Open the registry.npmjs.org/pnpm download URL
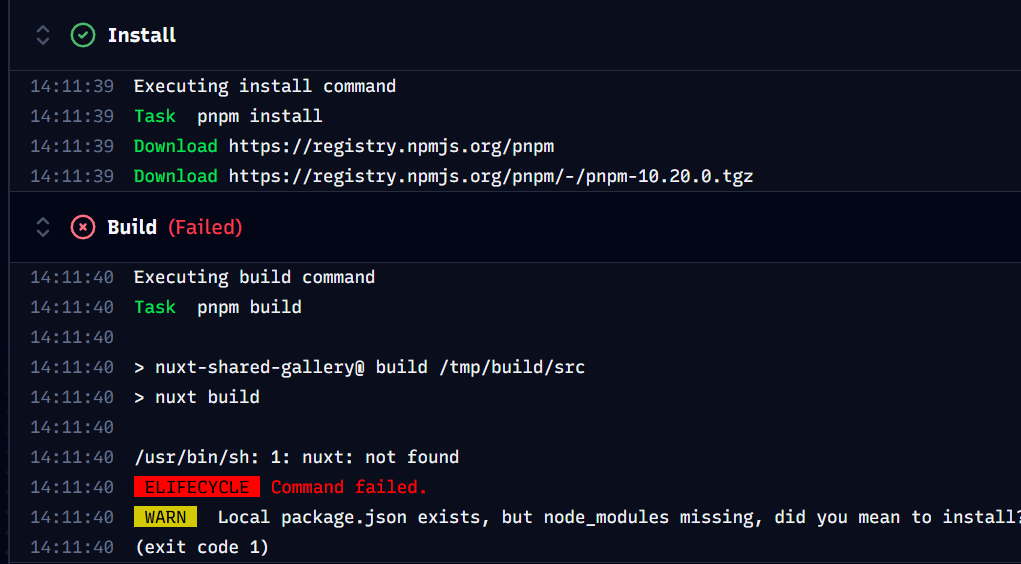Image resolution: width=1021 pixels, height=564 pixels. pyautogui.click(x=391, y=146)
